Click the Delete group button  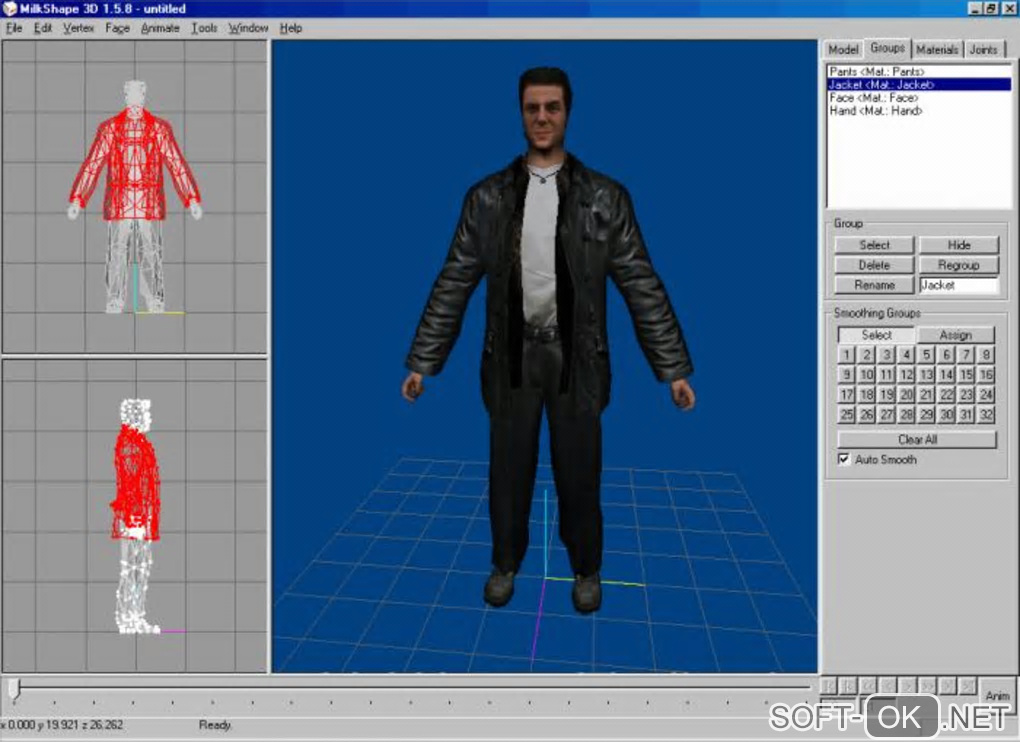point(874,265)
